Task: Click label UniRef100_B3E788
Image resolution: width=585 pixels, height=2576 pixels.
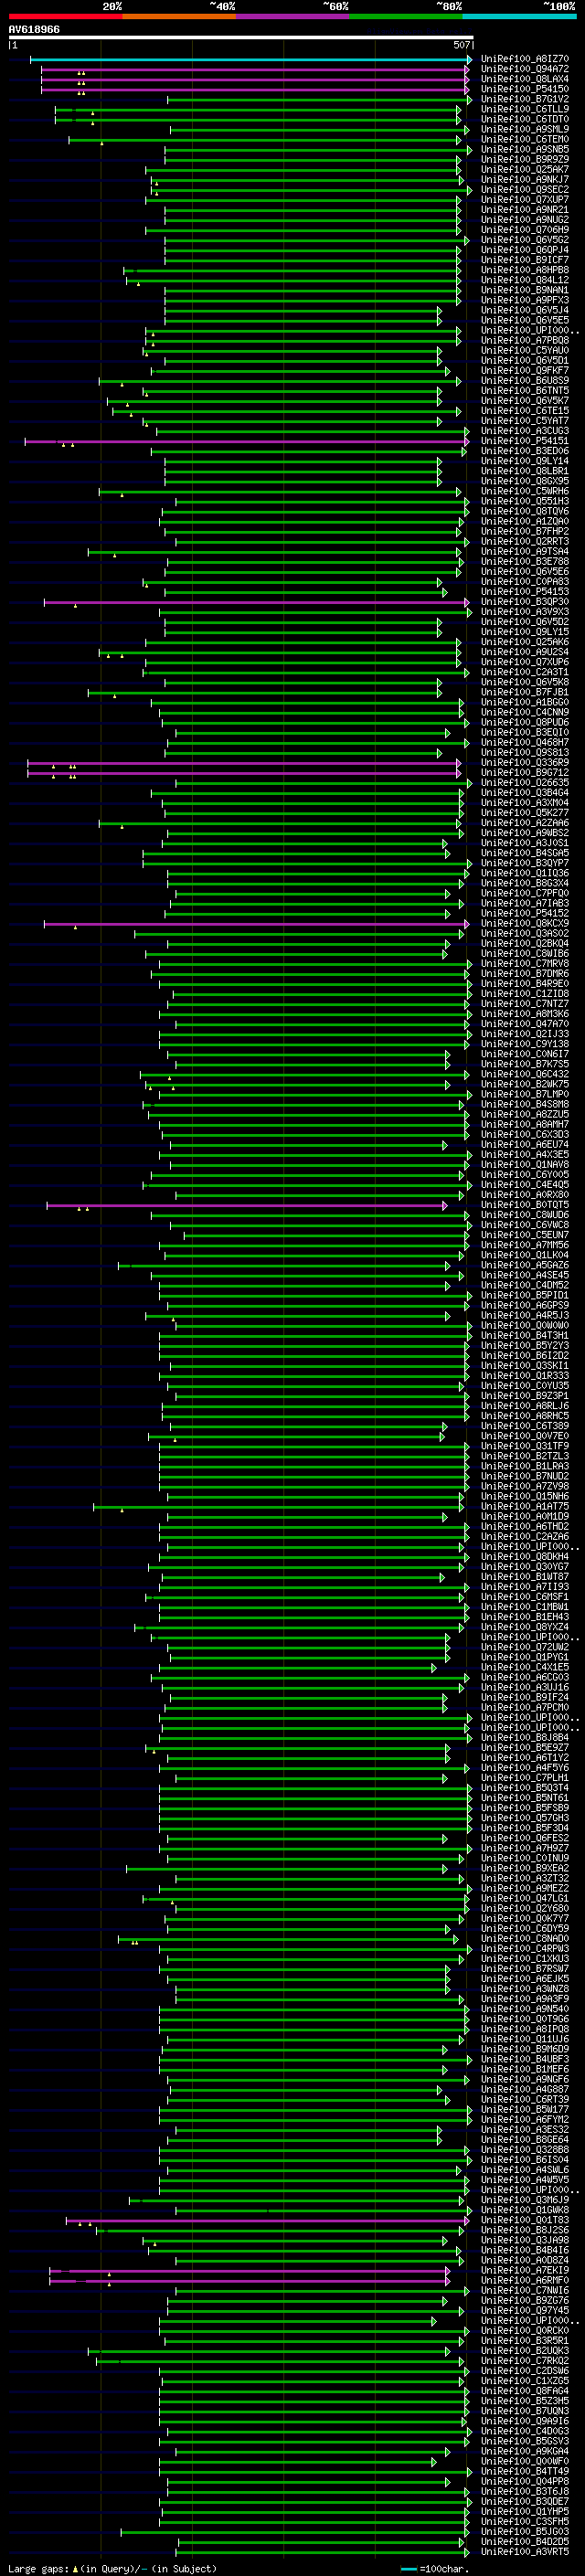Action: 524,562
